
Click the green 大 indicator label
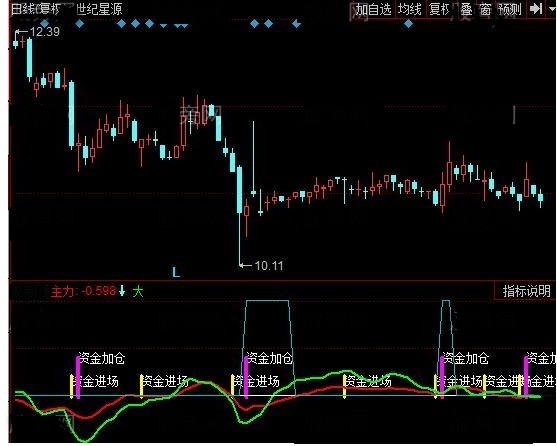pos(138,292)
